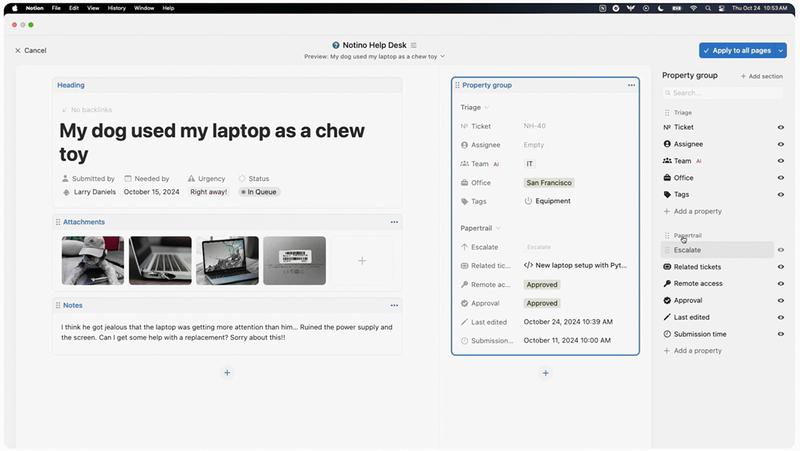Screen dimensions: 800x451
Task: Toggle visibility of Tags property
Action: [x=781, y=194]
